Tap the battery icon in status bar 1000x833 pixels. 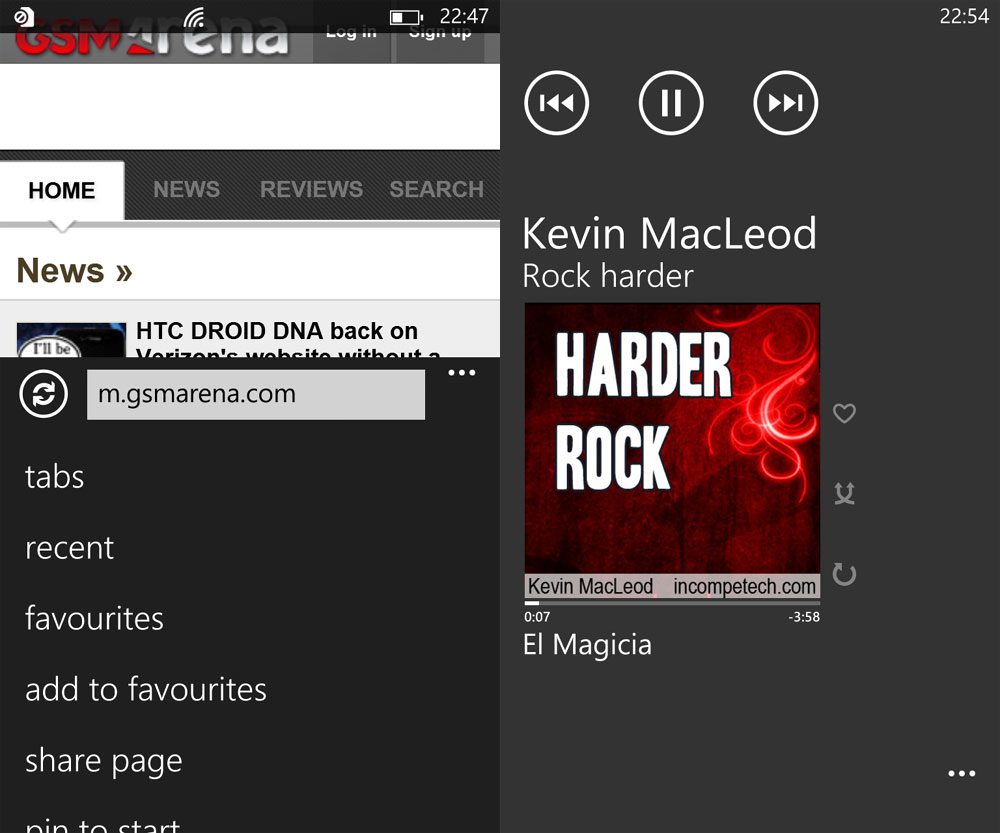point(406,17)
